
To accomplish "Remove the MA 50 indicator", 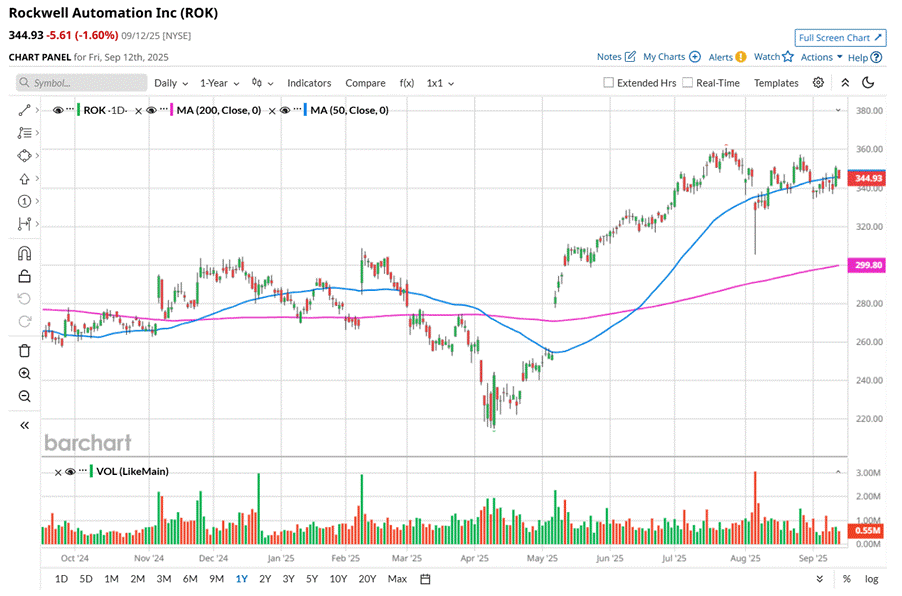I will (272, 111).
